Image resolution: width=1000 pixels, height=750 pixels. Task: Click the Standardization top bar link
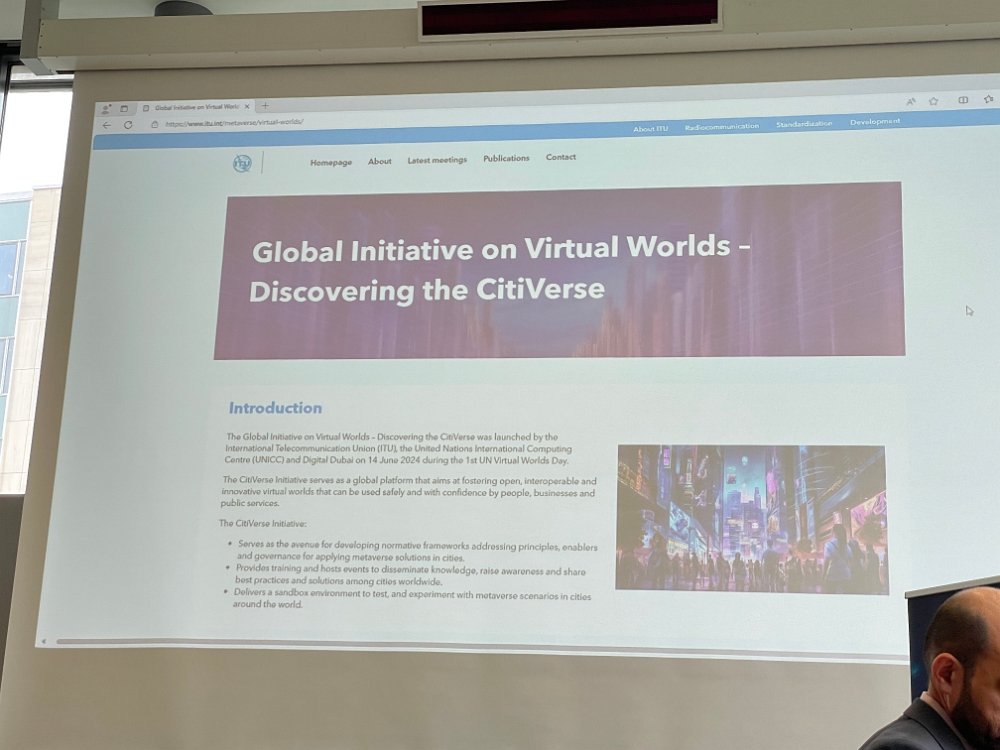[x=804, y=124]
